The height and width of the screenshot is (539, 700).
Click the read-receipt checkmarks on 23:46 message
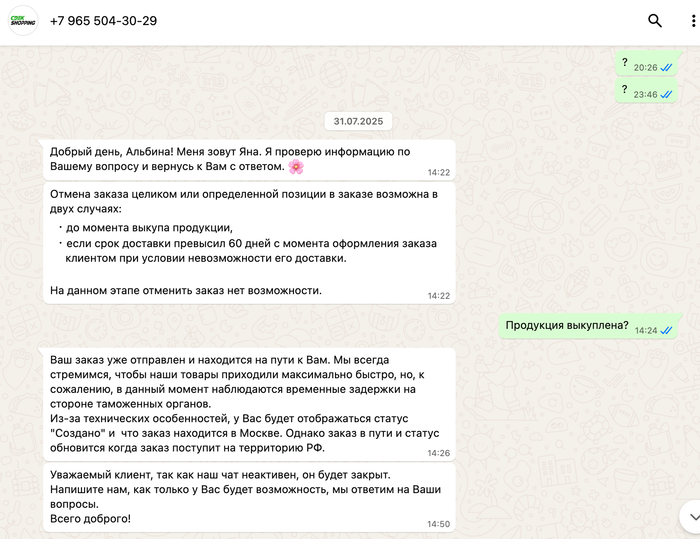pos(666,94)
